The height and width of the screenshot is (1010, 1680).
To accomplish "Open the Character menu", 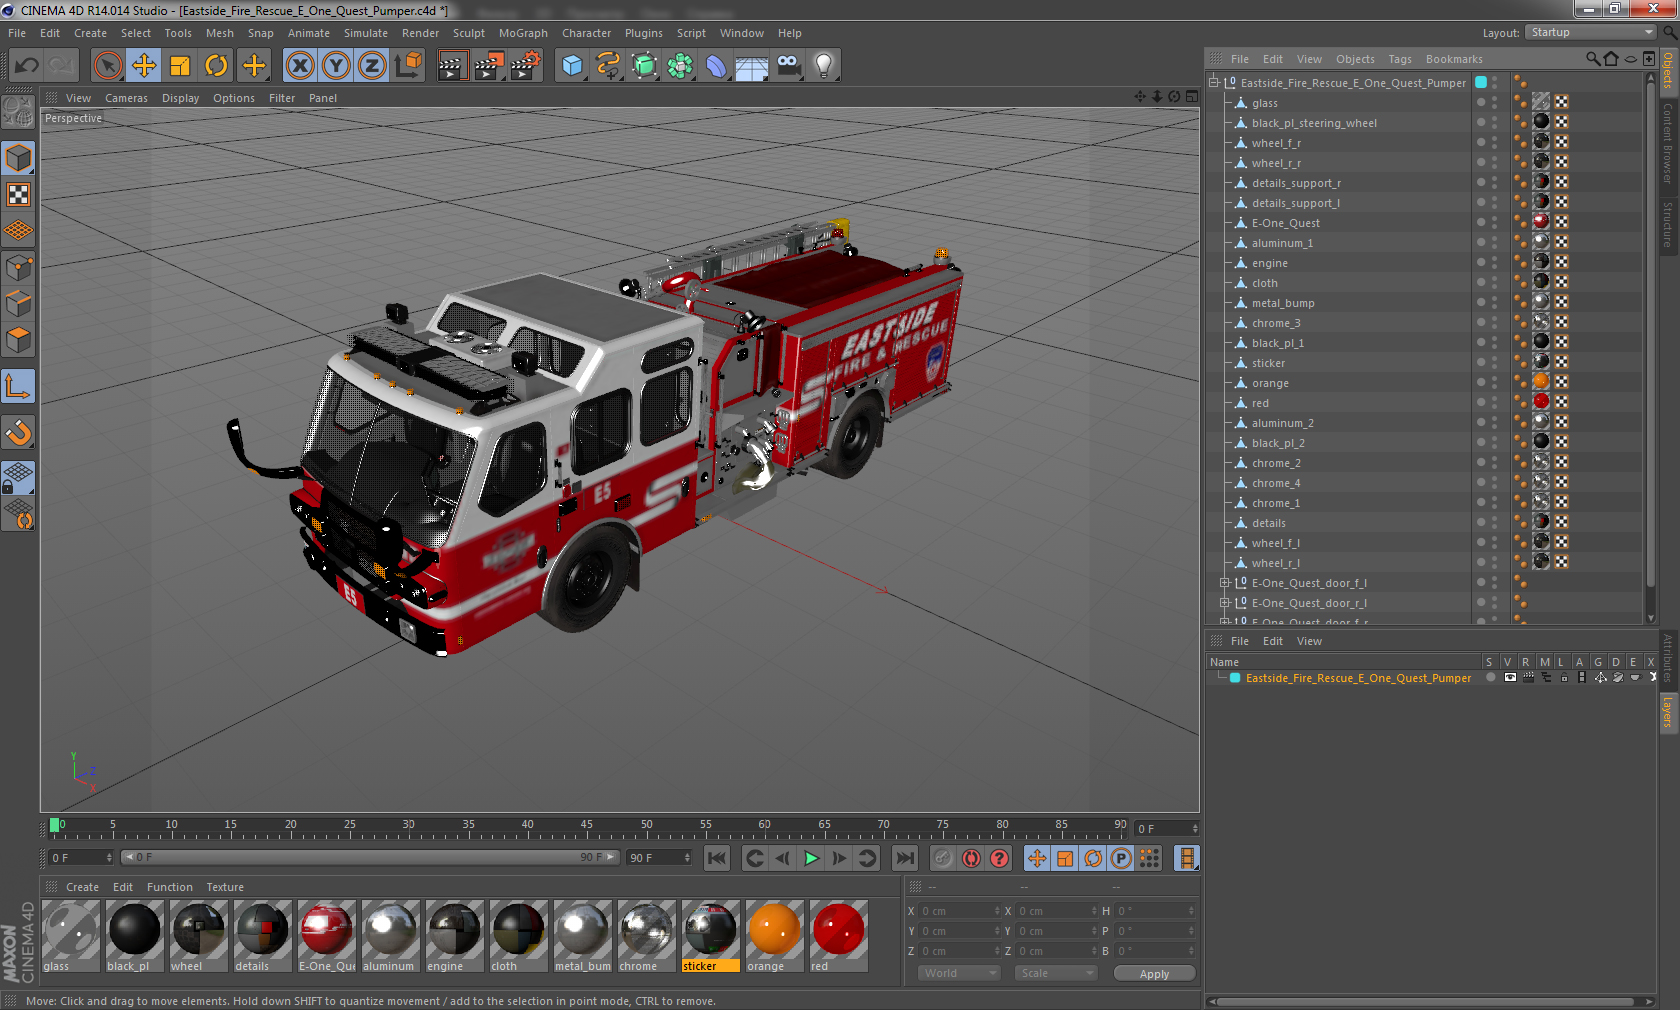I will pos(586,33).
